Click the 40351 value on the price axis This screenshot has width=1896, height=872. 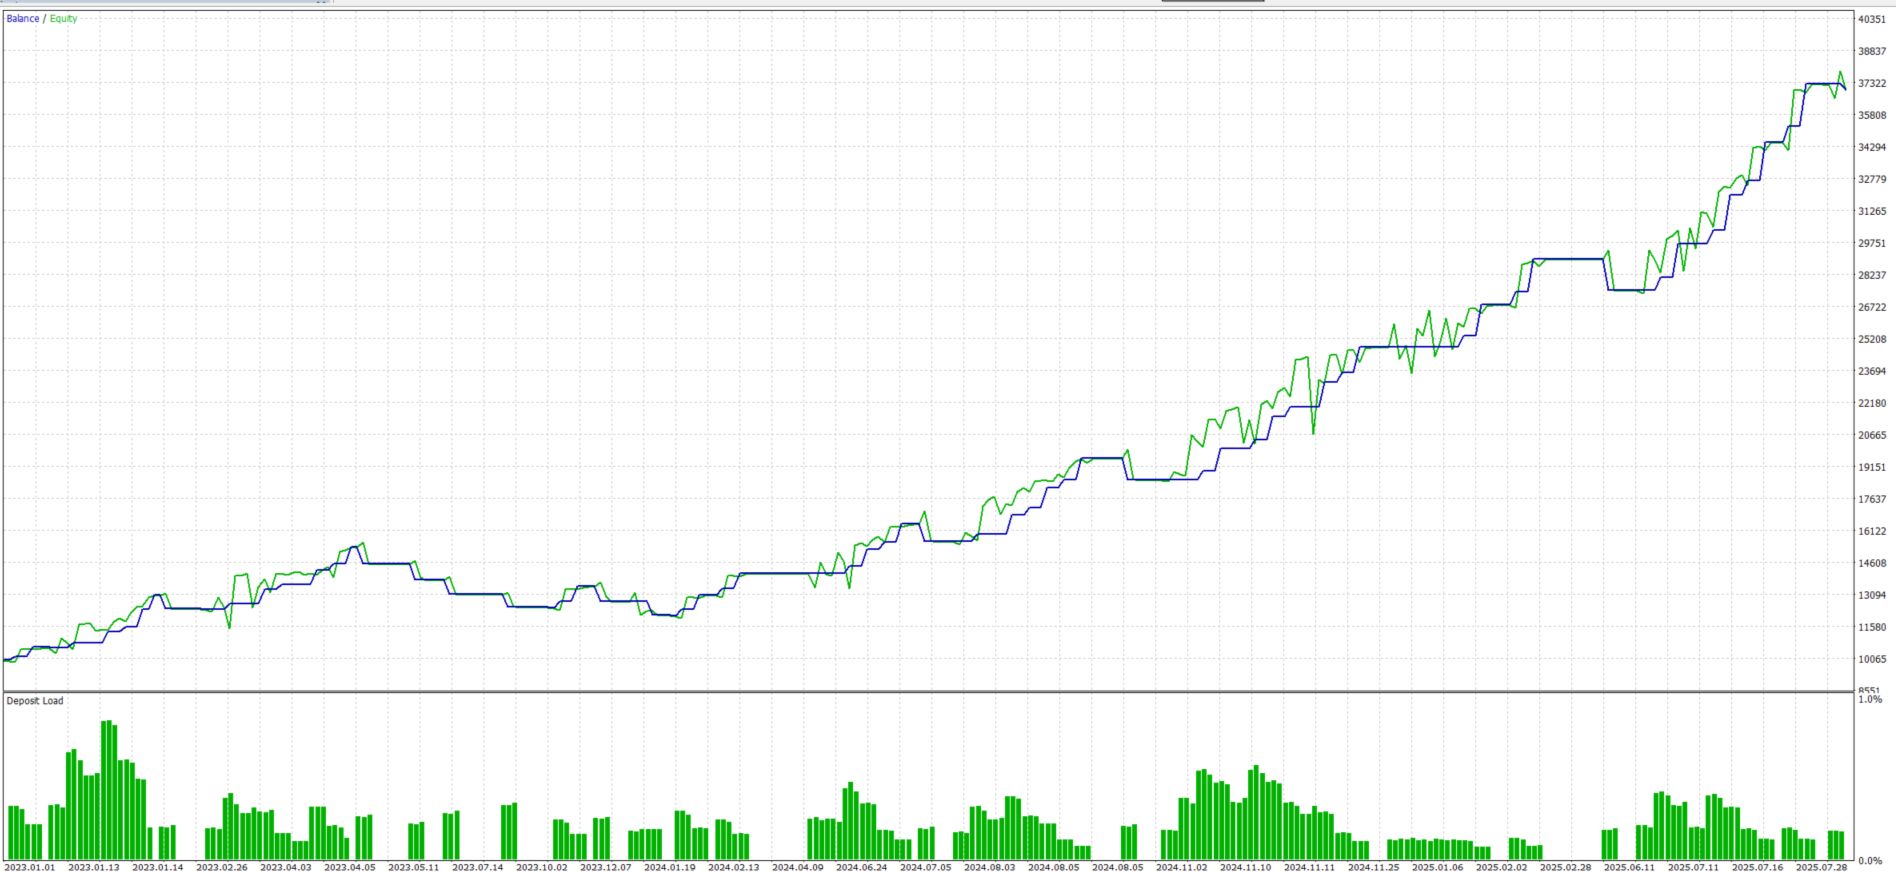pos(1872,19)
